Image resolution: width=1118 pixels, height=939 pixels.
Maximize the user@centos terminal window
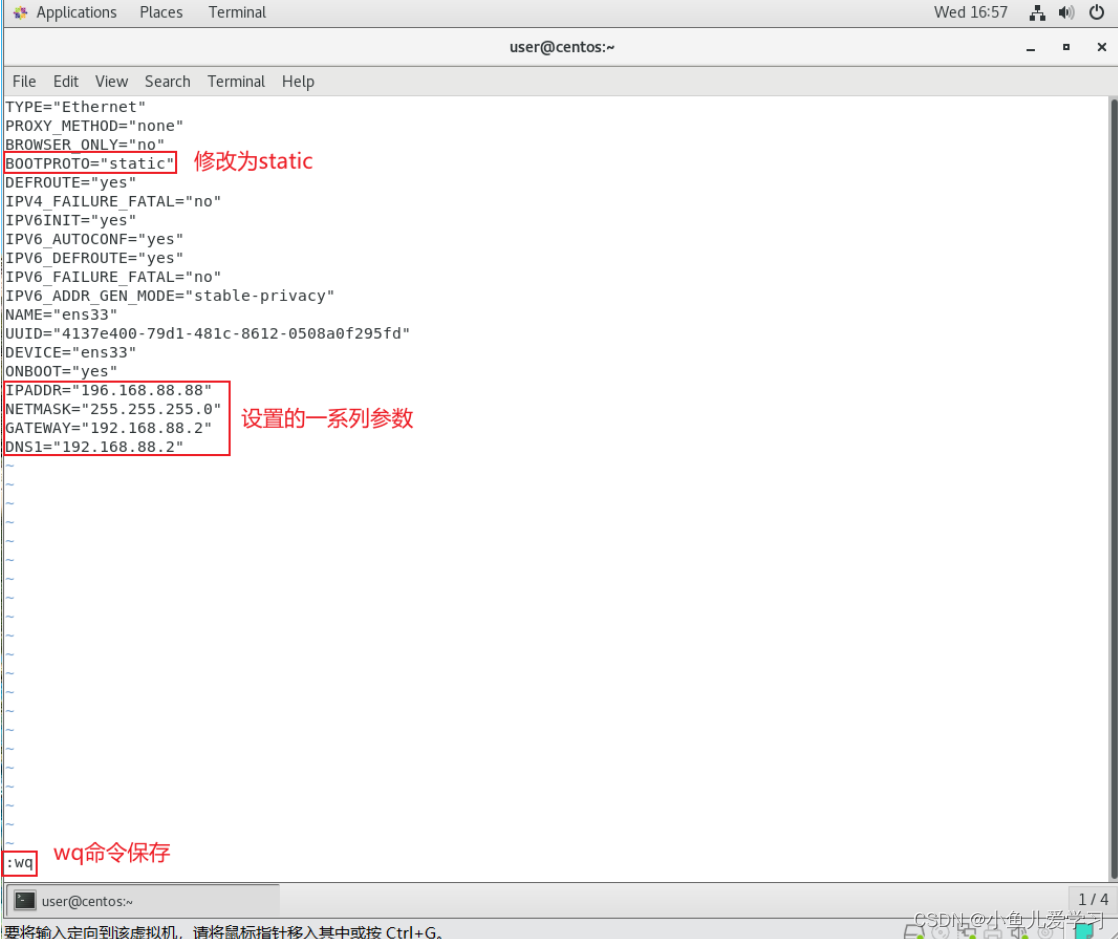[x=1066, y=47]
